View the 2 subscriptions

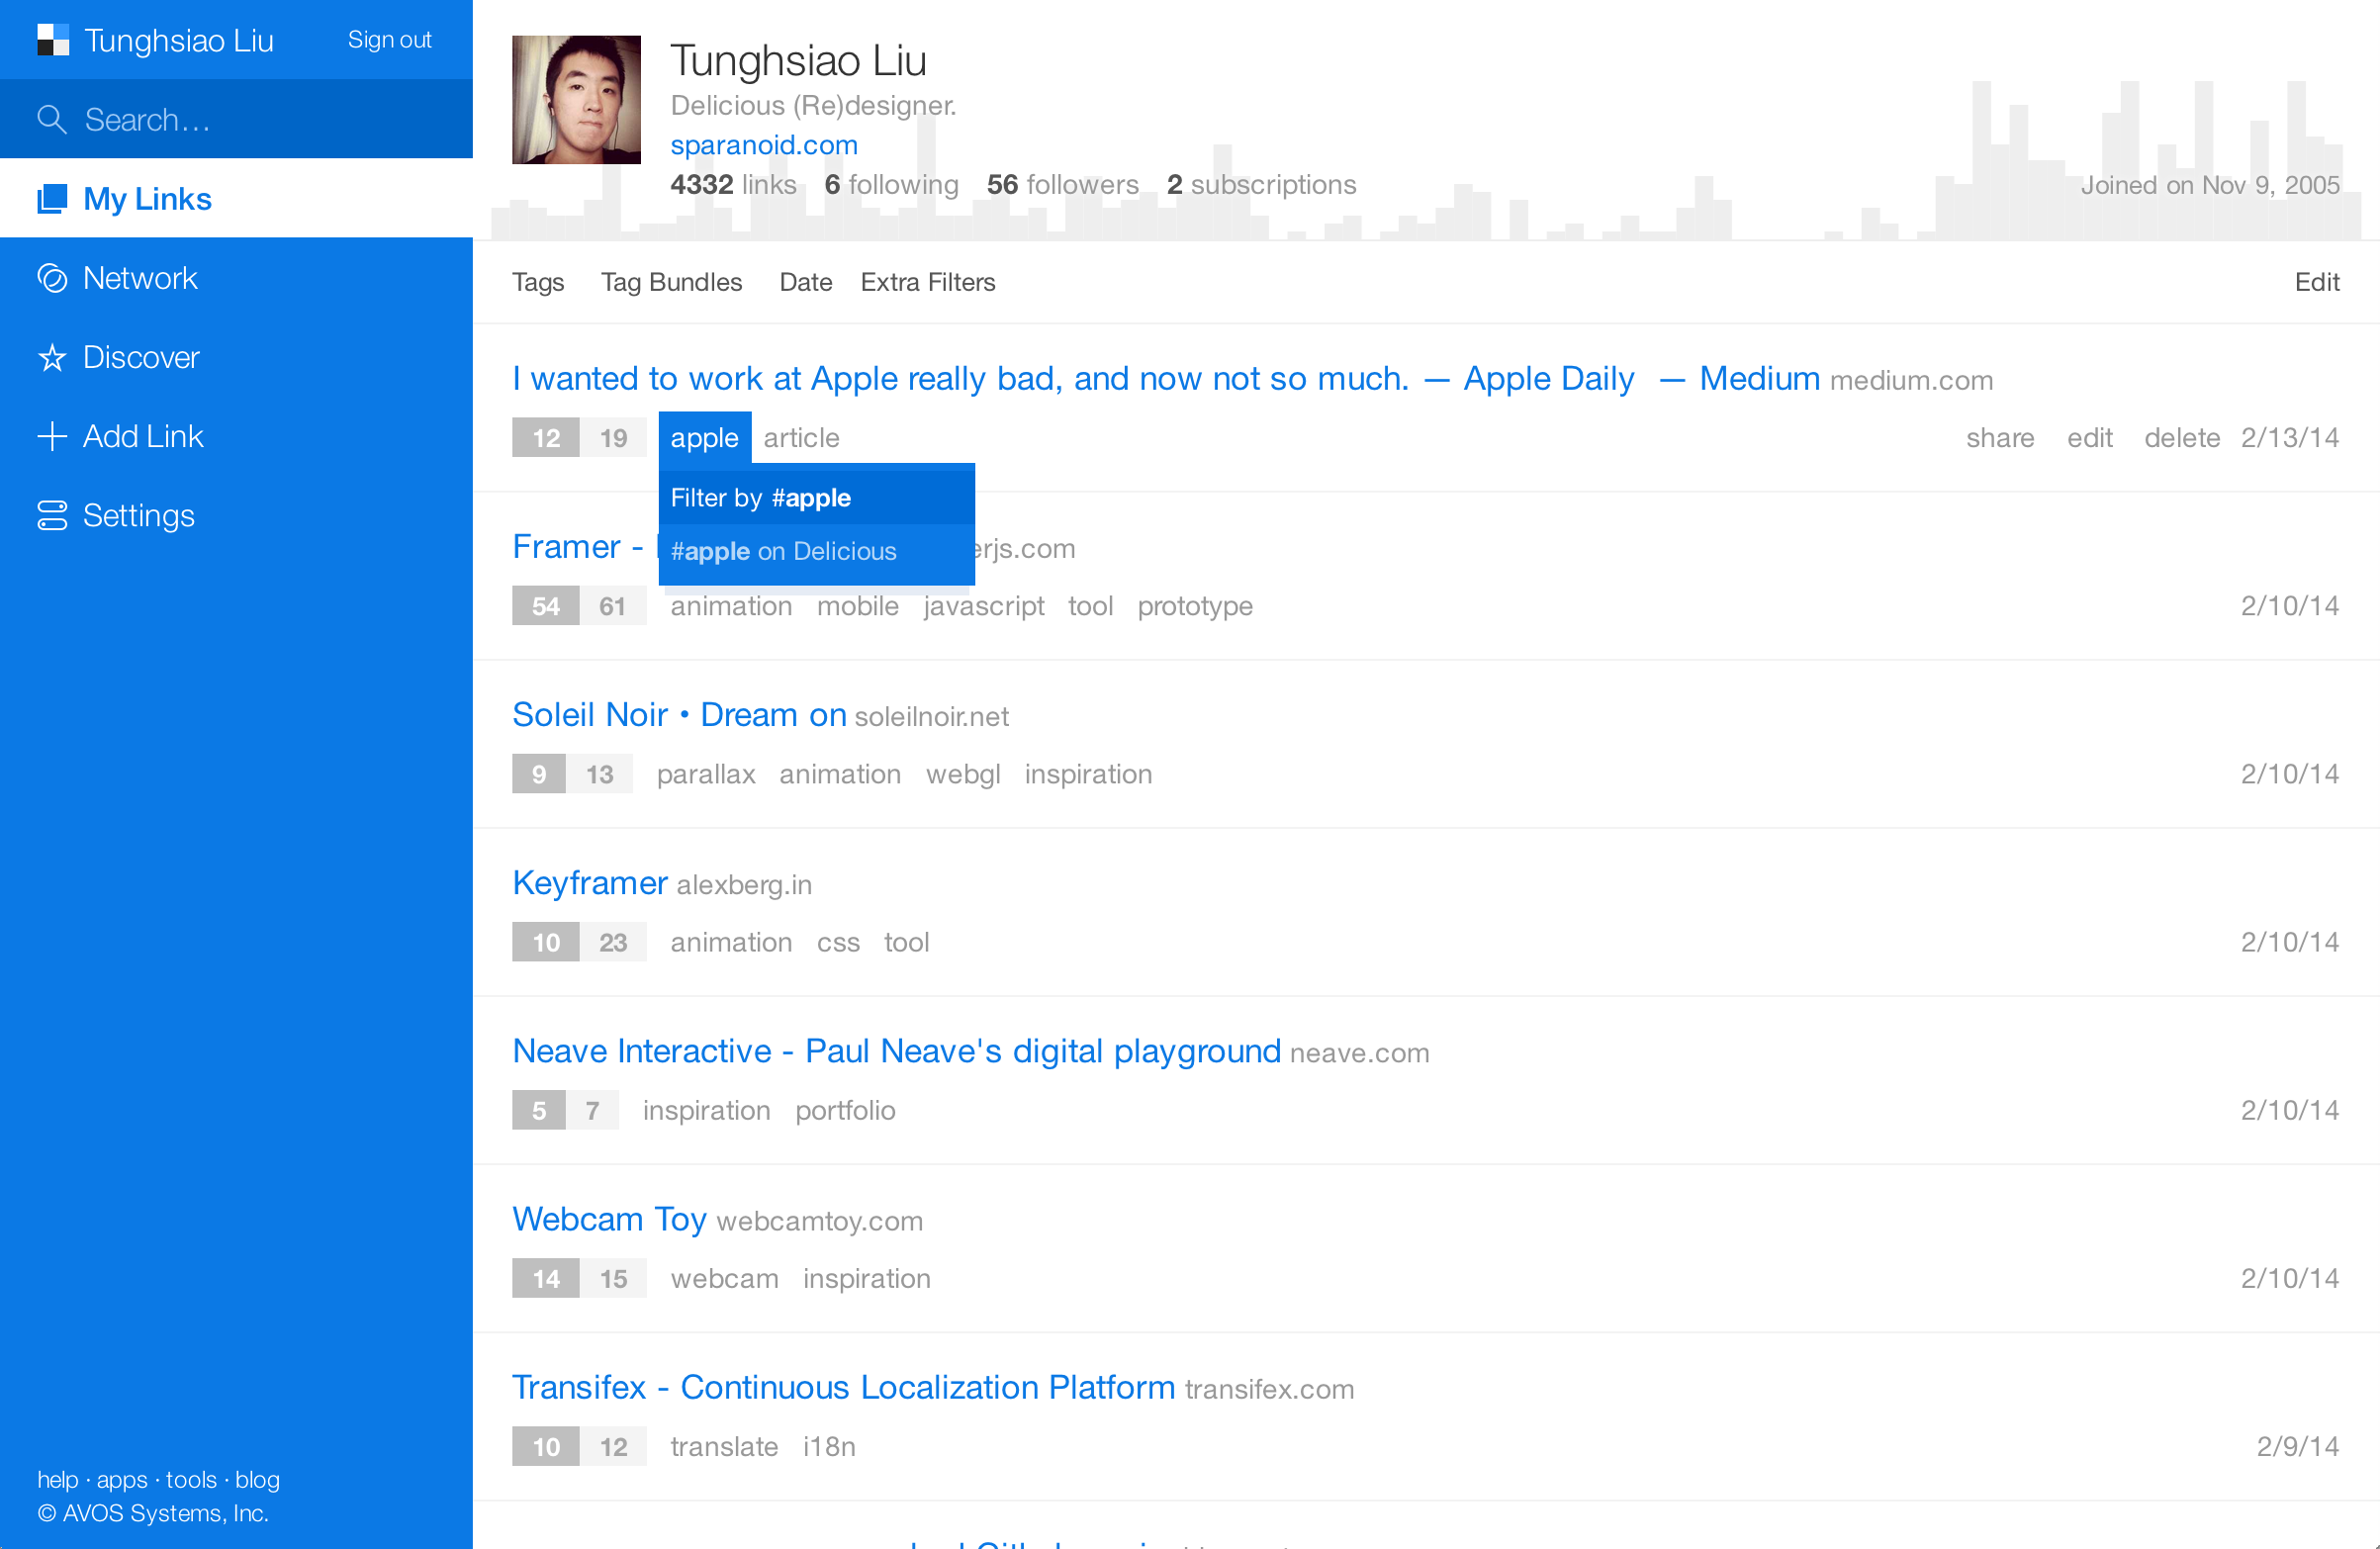click(x=1261, y=185)
